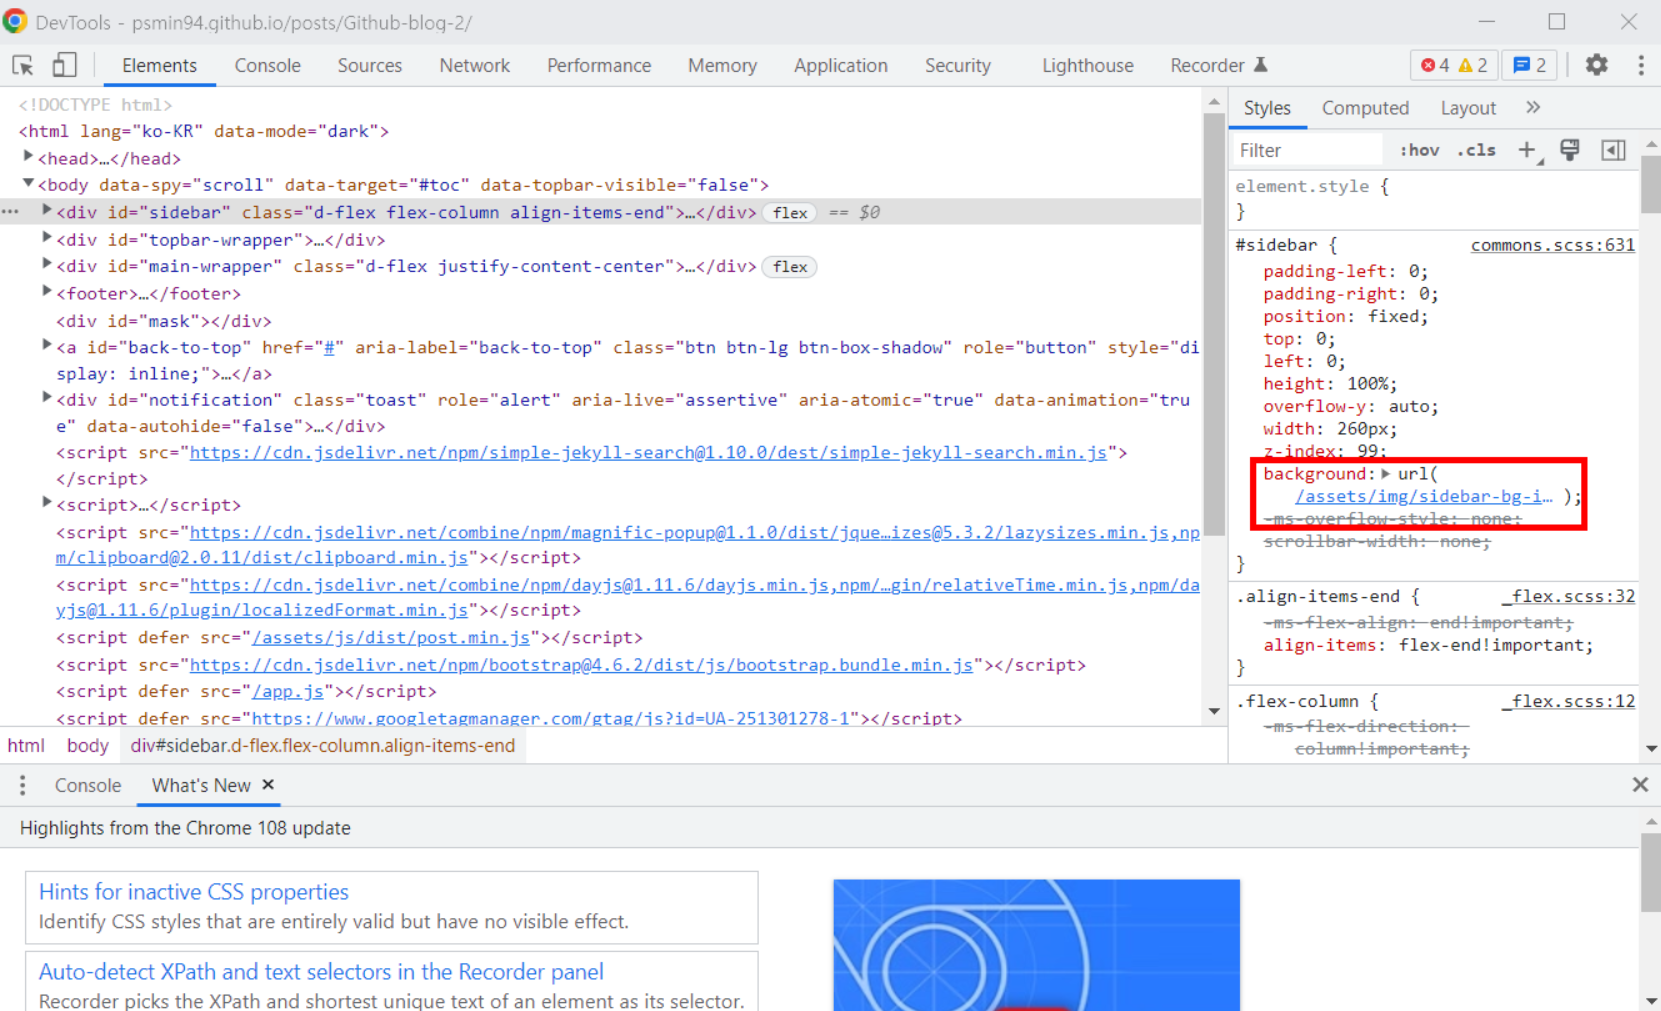Screen dimensions: 1661x1011
Task: Open Hints for inactive CSS properties
Action: coord(194,891)
